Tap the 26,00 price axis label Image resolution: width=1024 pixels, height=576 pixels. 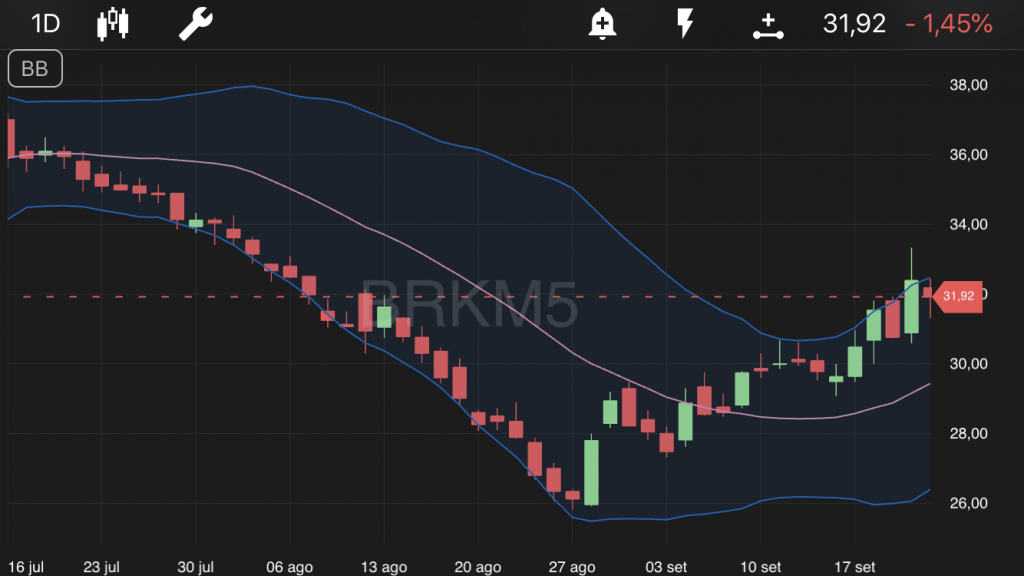[968, 504]
